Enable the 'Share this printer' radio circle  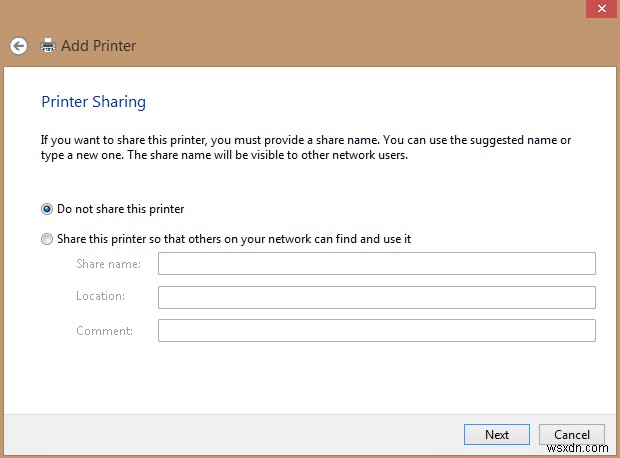pos(47,239)
